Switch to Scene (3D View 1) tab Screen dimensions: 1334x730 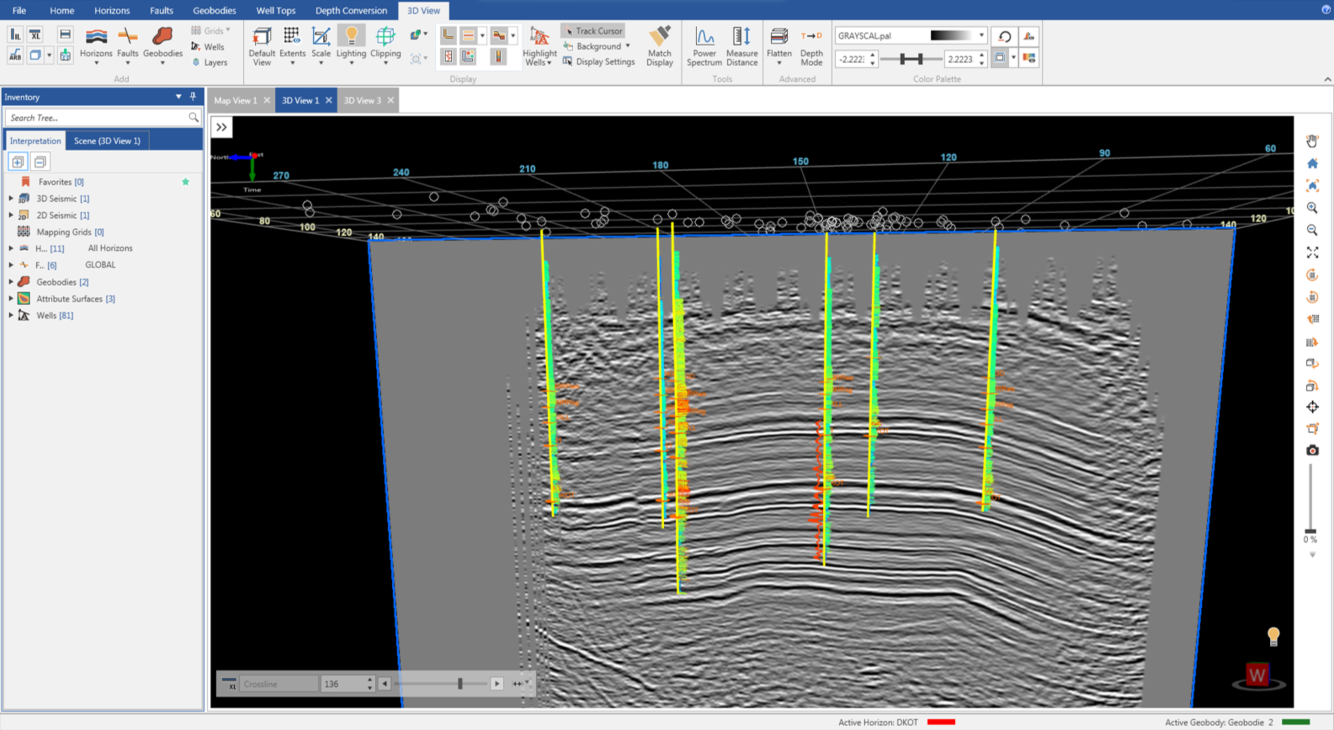pyautogui.click(x=107, y=141)
